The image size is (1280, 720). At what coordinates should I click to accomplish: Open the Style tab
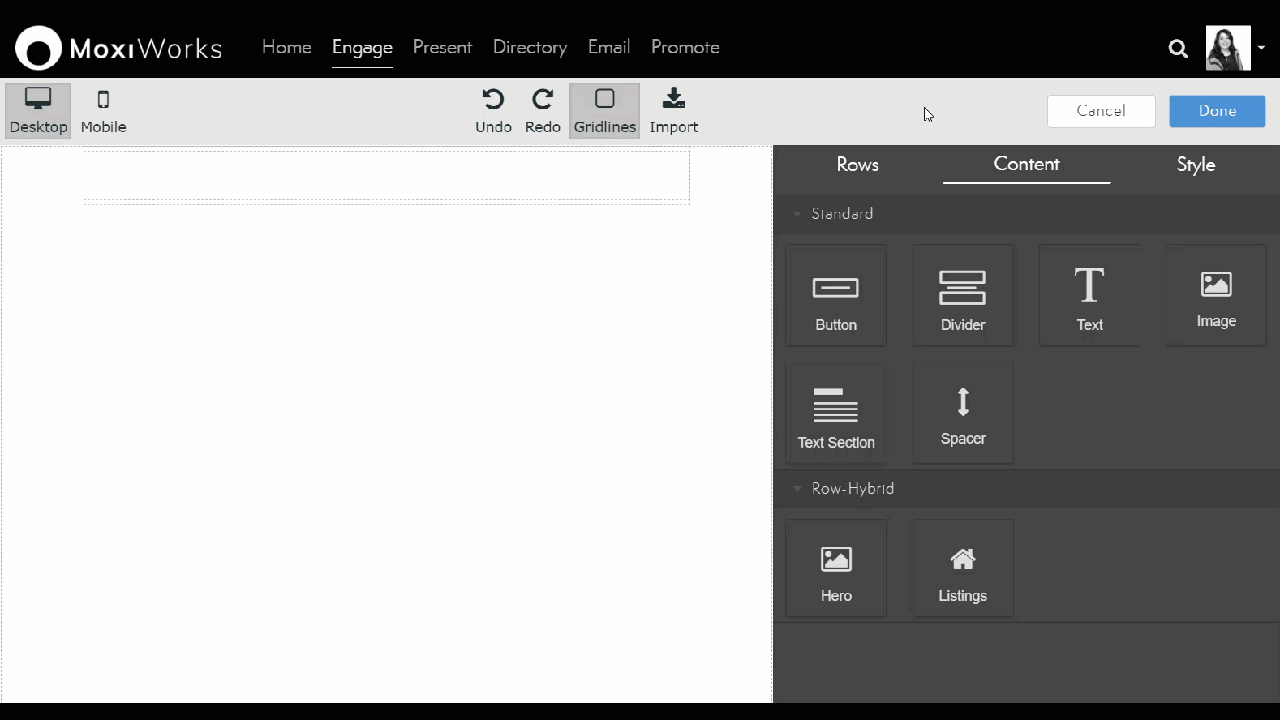pyautogui.click(x=1195, y=164)
